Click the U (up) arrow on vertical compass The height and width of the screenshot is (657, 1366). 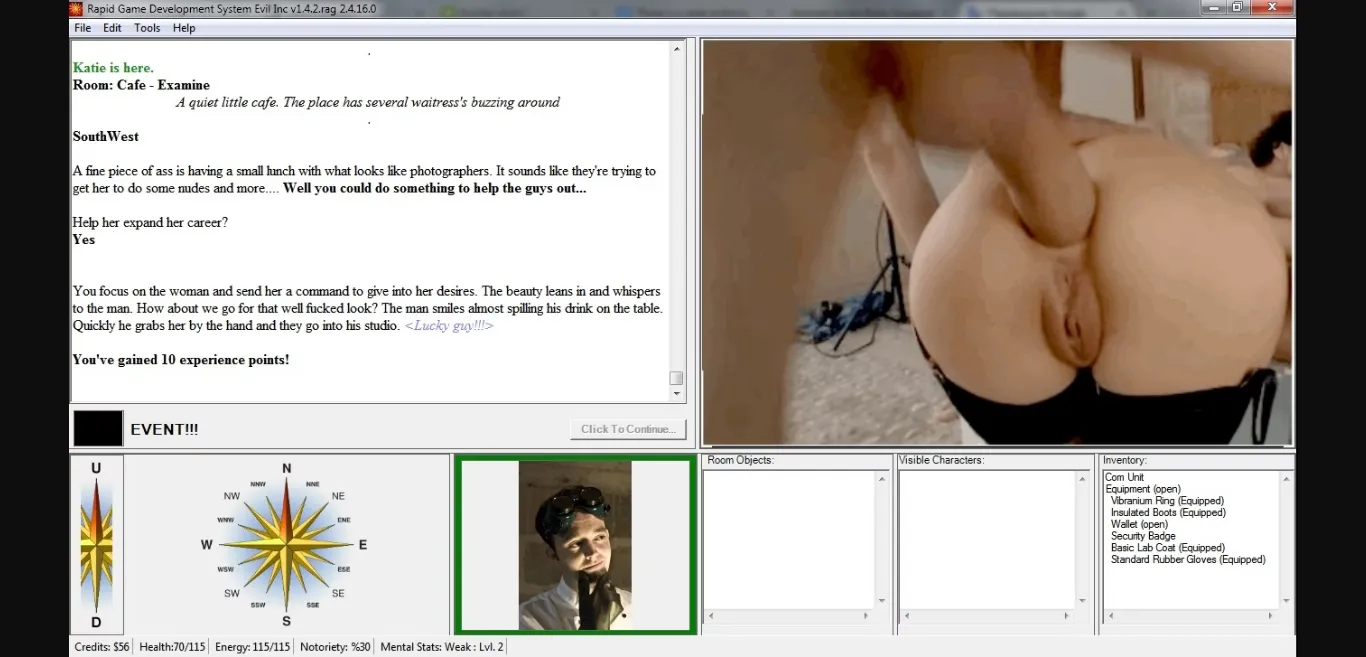tap(96, 469)
